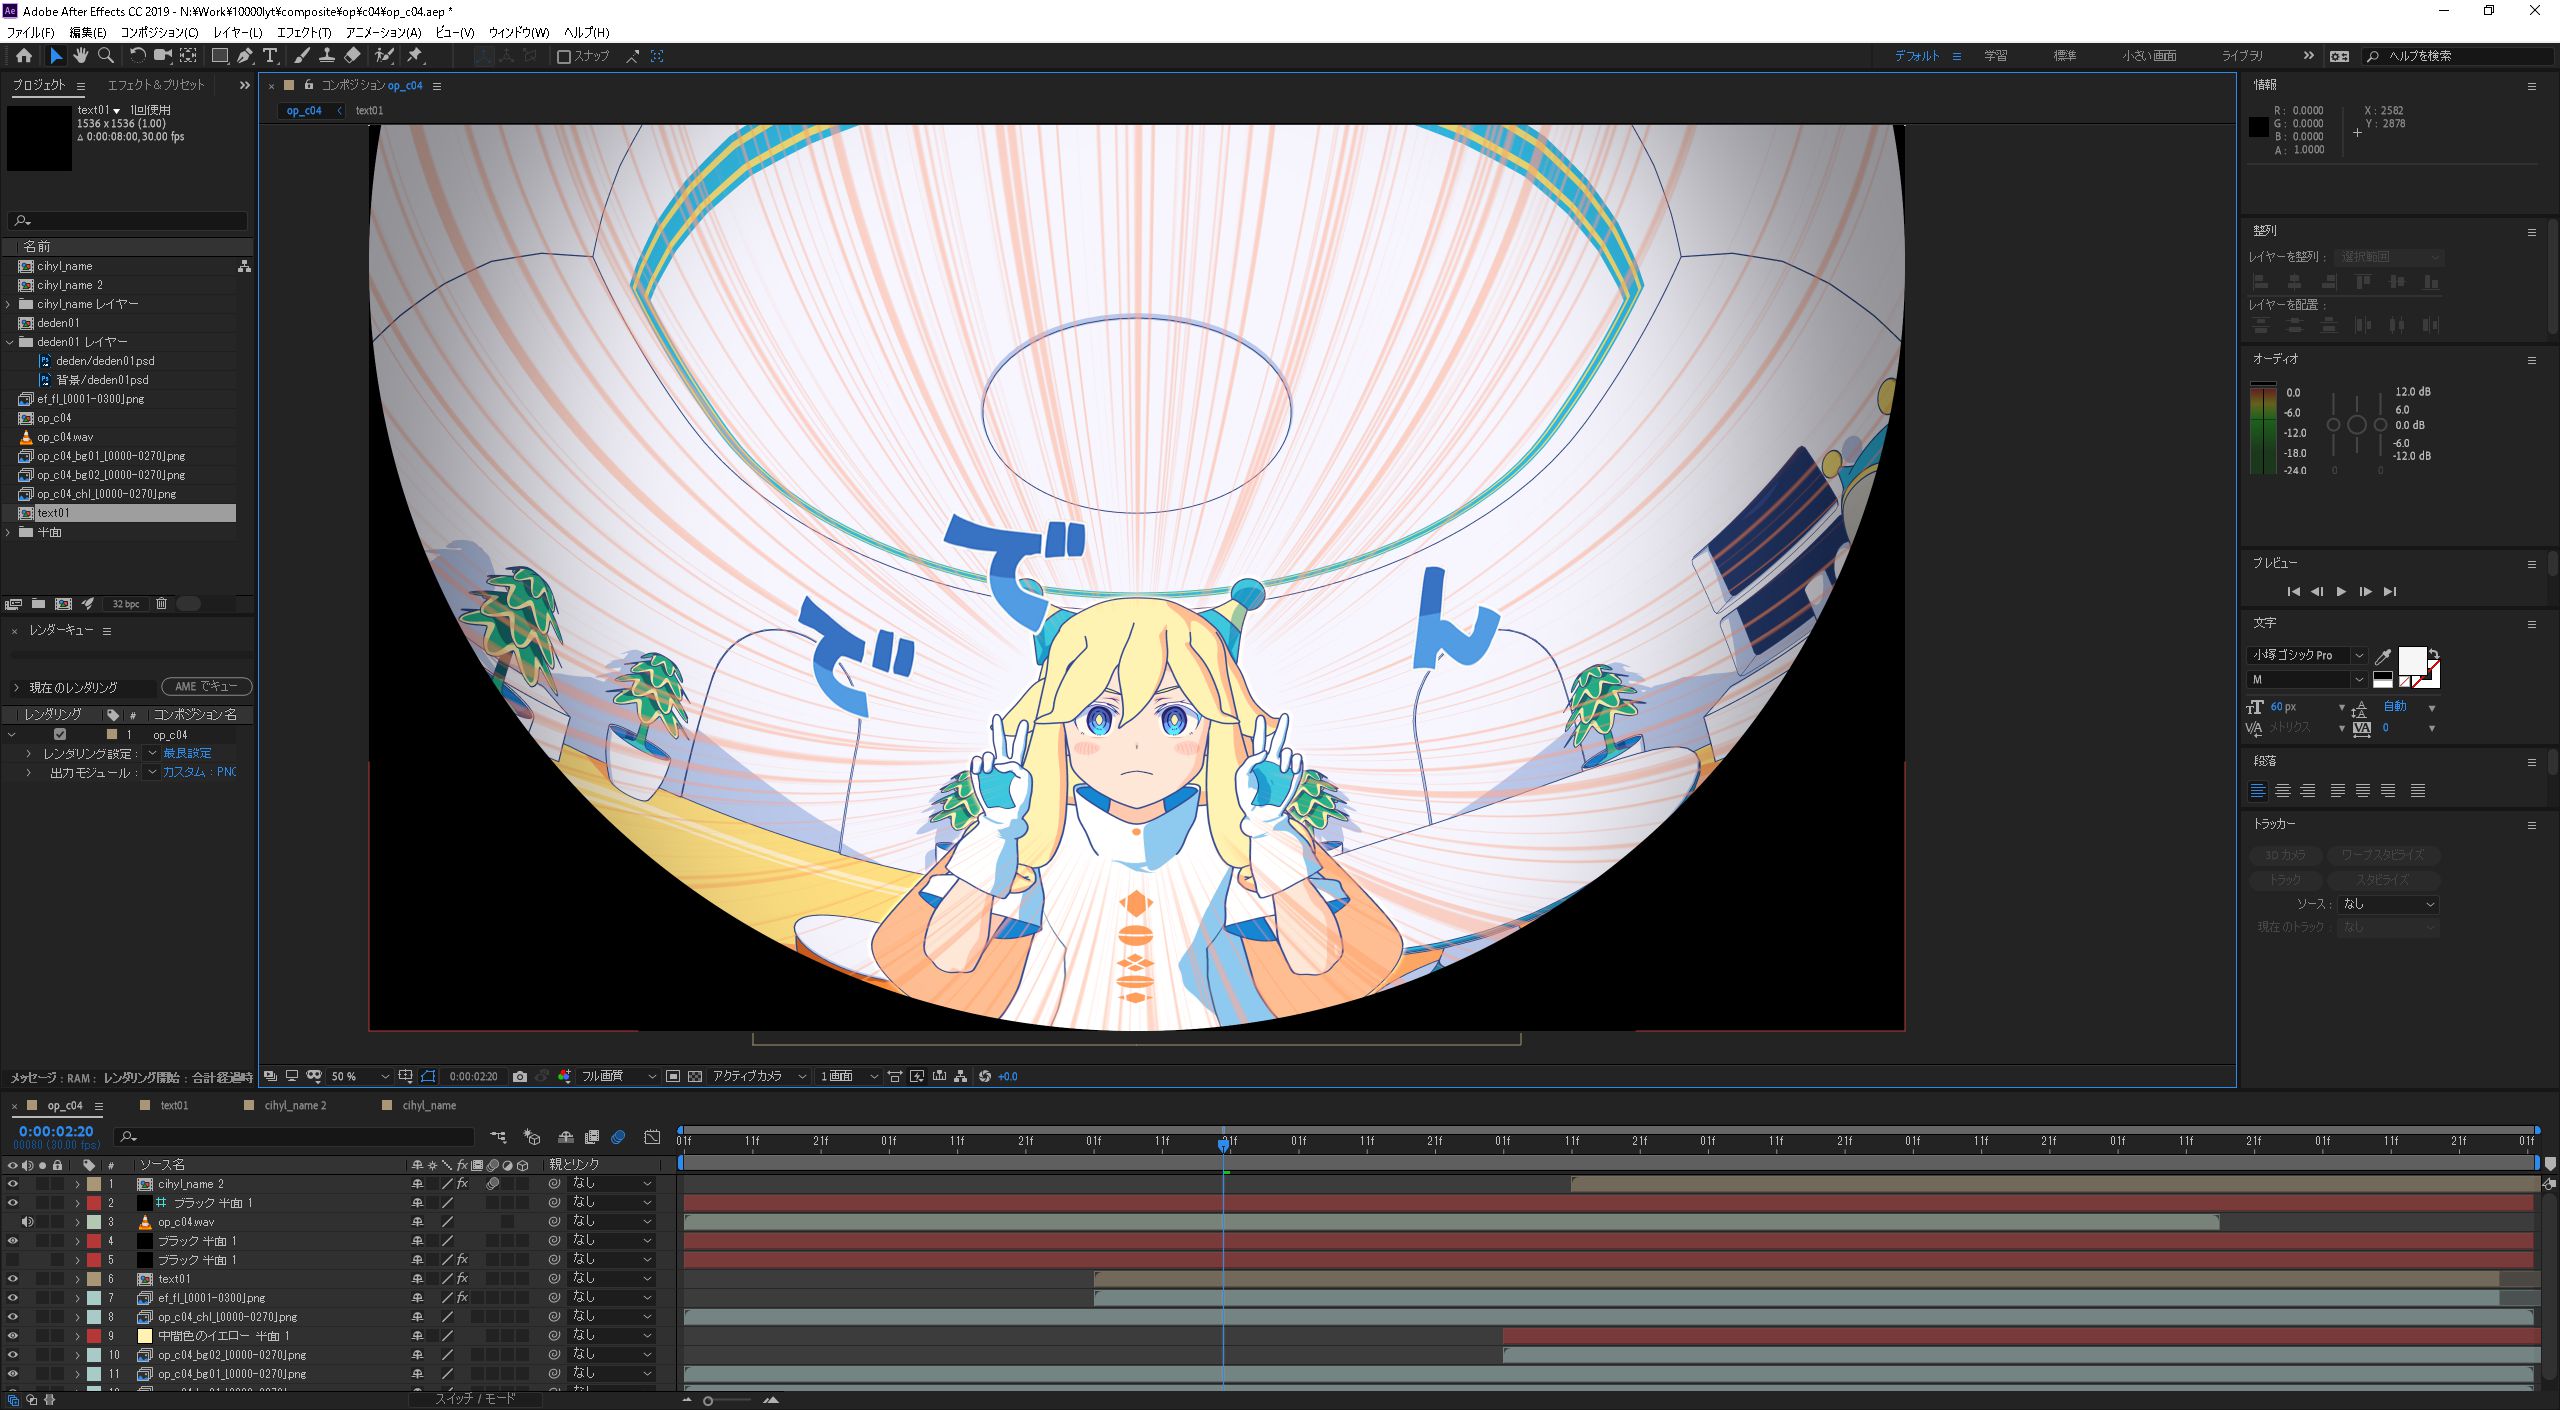
Task: Expand the レンダリング設定 row
Action: [x=28, y=753]
